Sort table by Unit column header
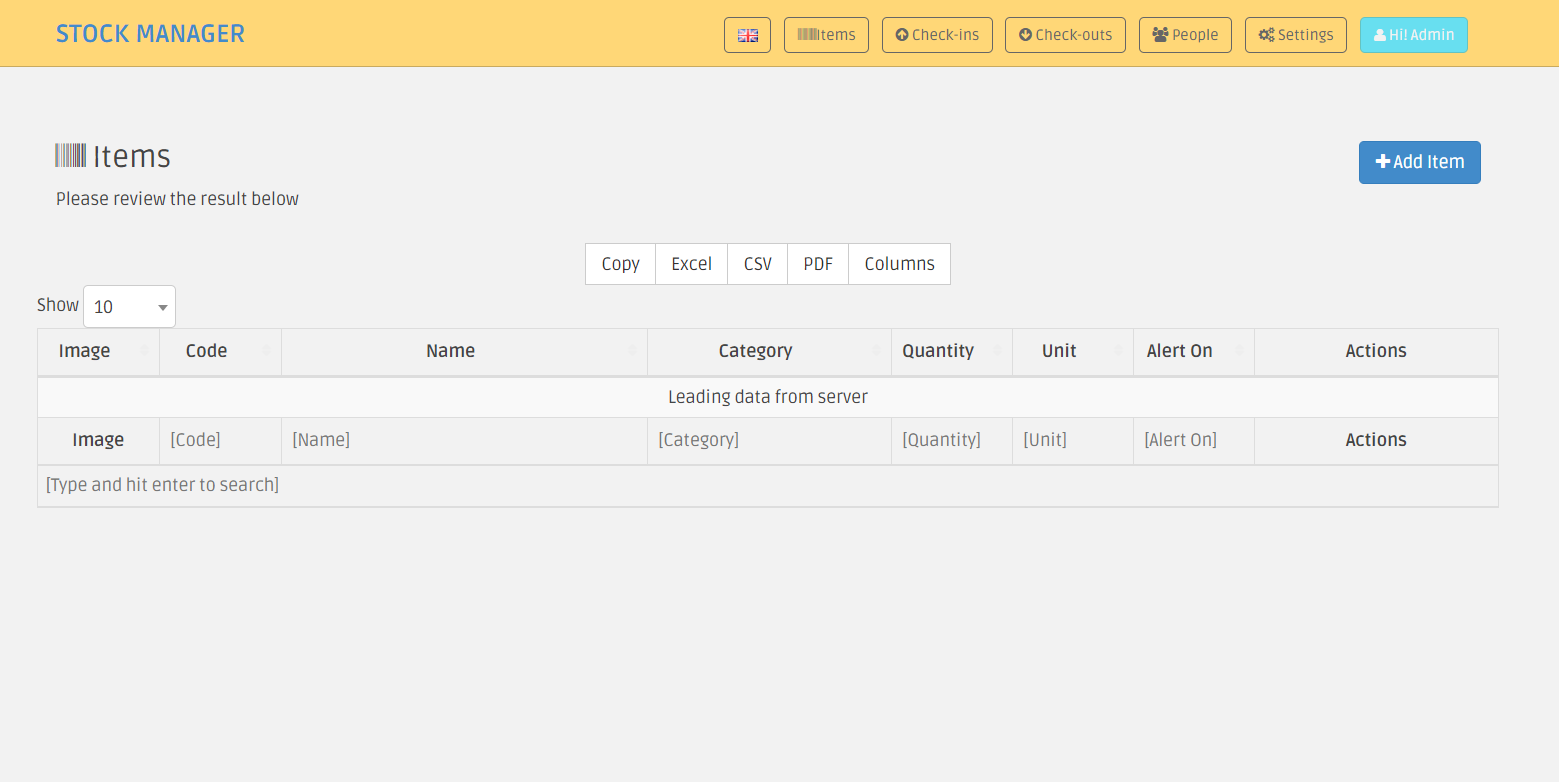Image resolution: width=1559 pixels, height=782 pixels. [1073, 352]
